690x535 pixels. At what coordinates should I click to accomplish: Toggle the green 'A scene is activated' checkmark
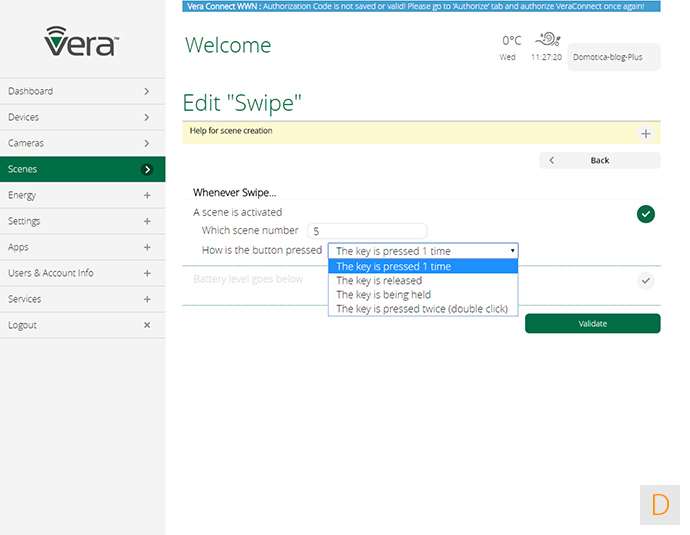pyautogui.click(x=646, y=213)
